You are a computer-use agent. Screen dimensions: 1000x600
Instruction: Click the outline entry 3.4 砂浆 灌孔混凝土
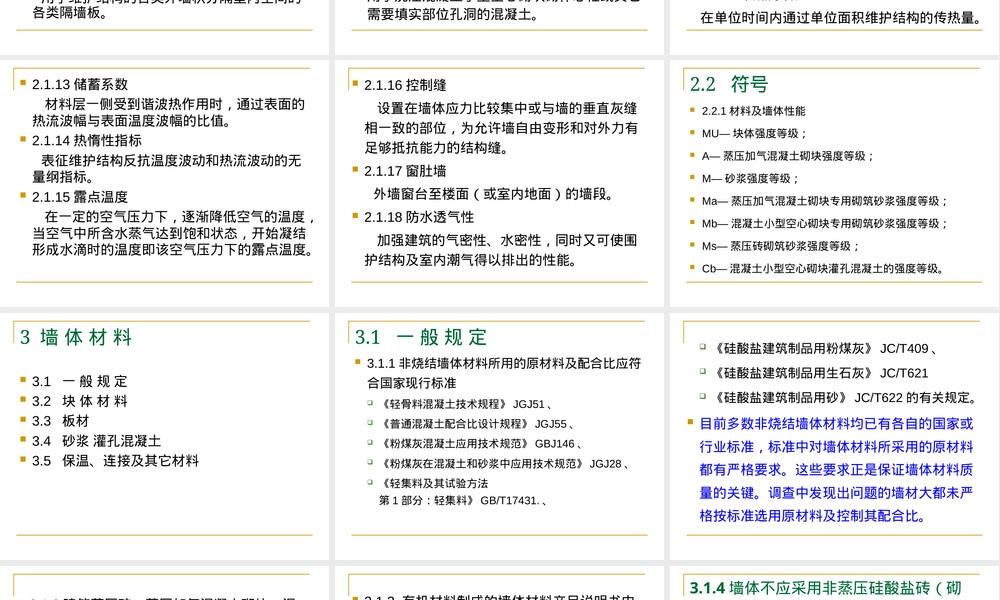[x=96, y=441]
